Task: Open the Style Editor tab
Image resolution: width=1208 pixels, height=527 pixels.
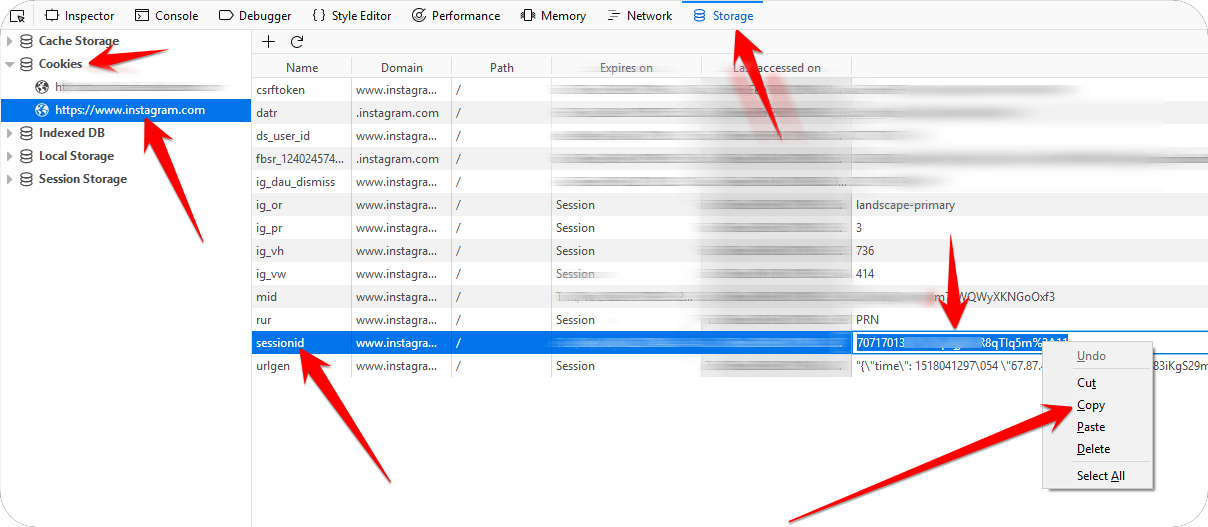Action: [352, 16]
